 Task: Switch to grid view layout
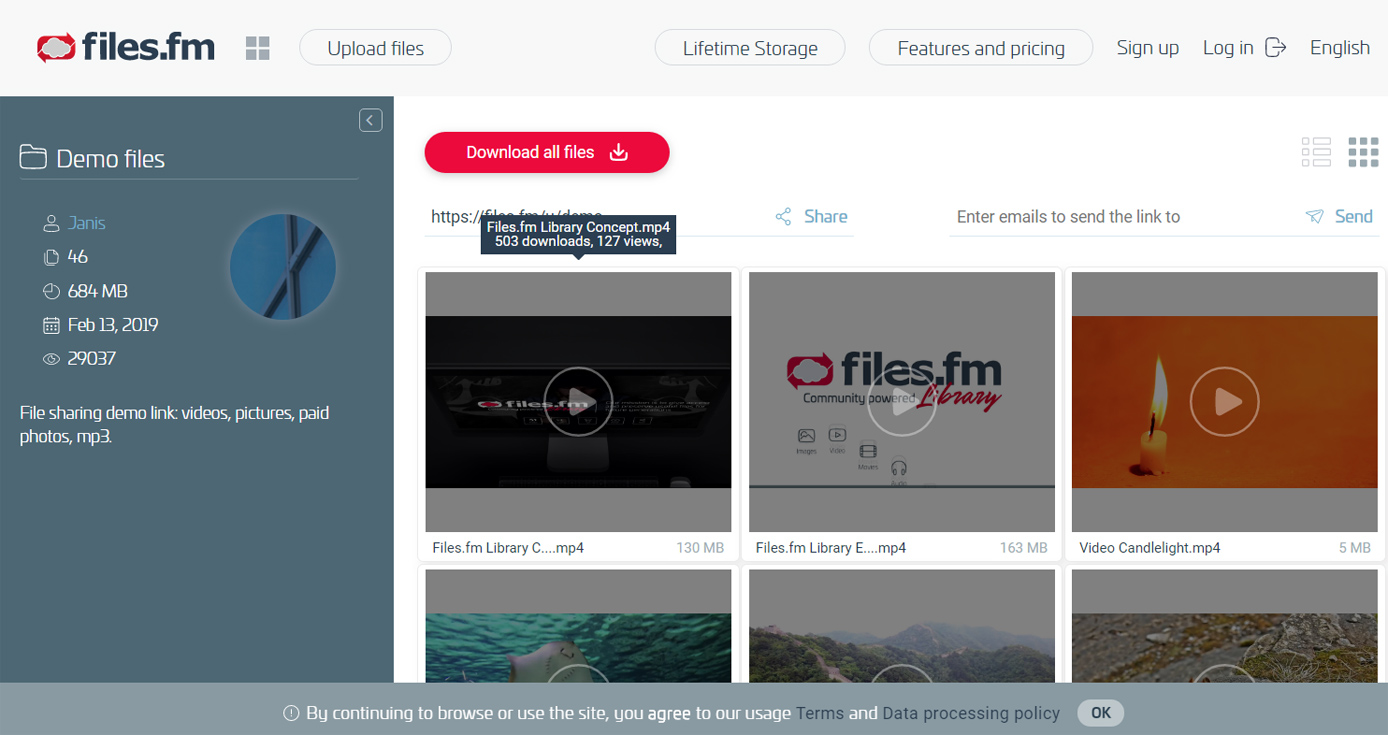pyautogui.click(x=1363, y=152)
